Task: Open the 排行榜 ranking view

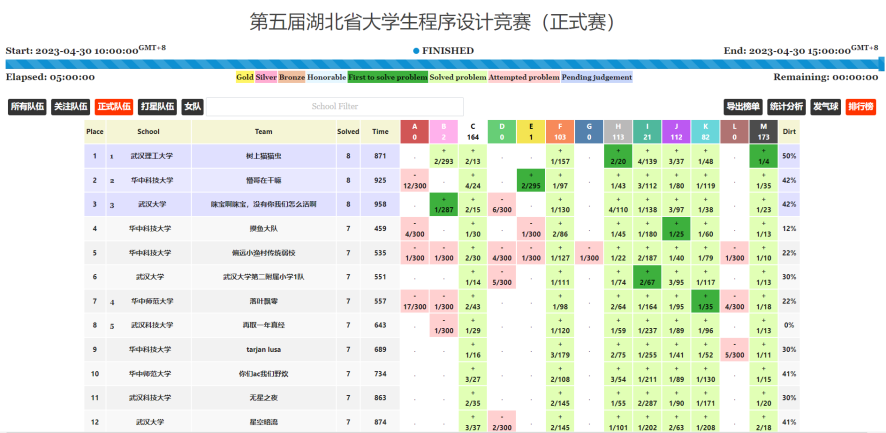Action: pos(860,106)
